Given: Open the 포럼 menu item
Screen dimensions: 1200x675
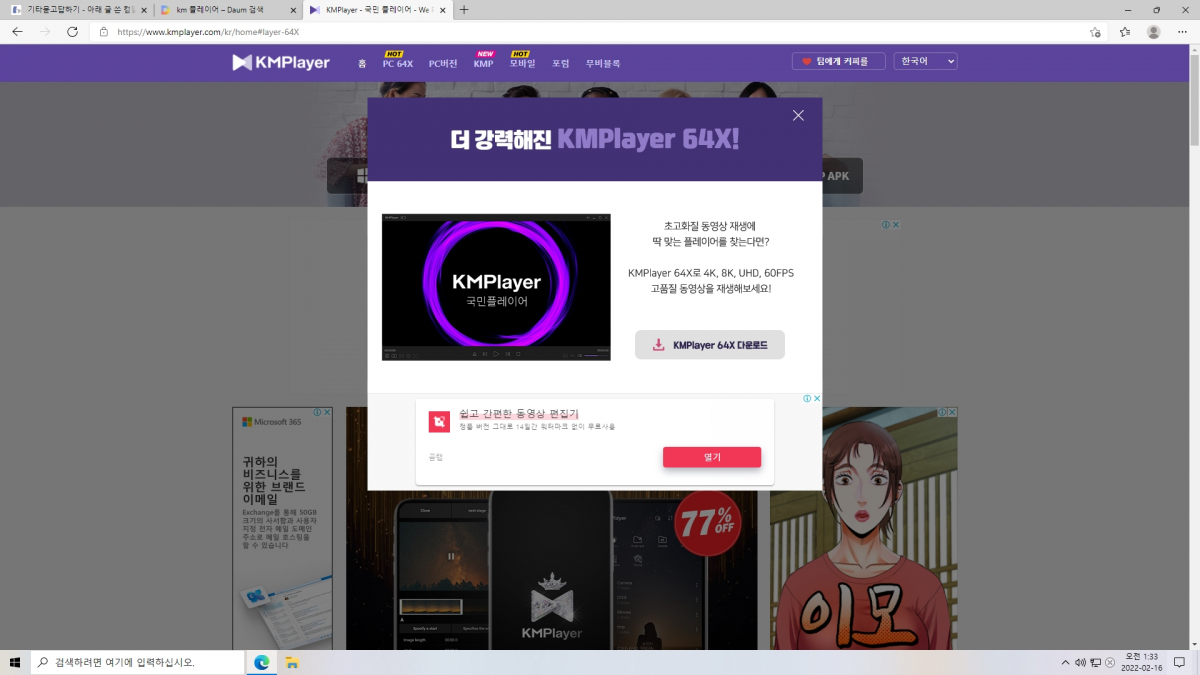Looking at the screenshot, I should point(560,63).
